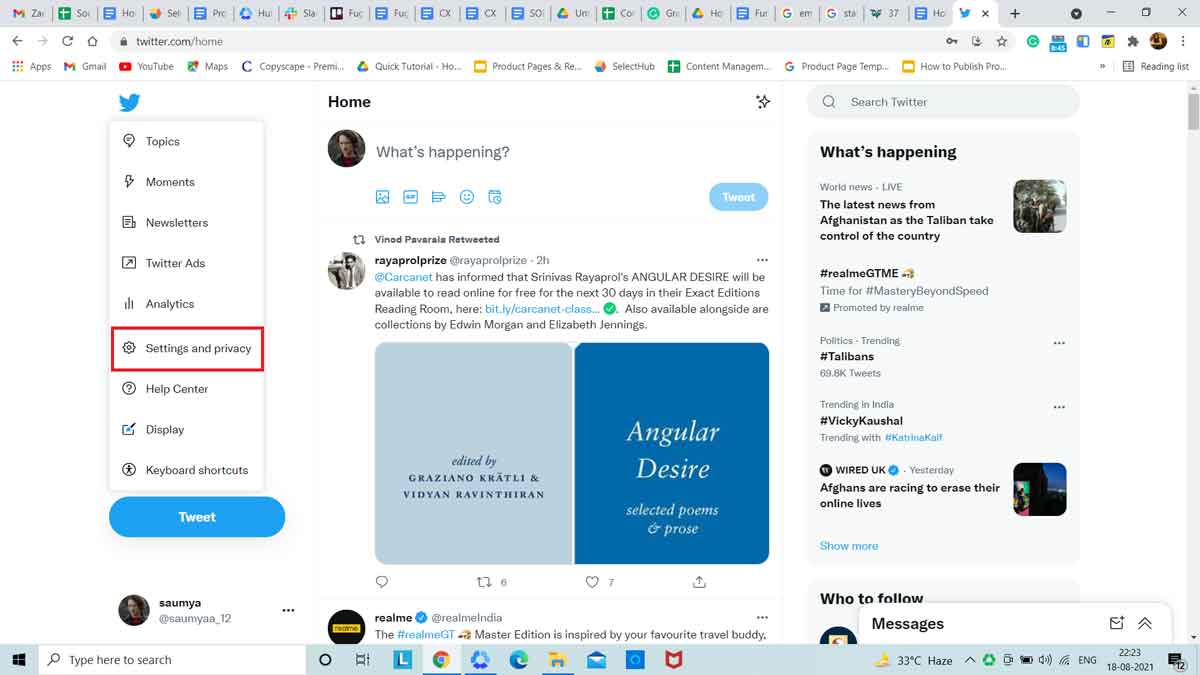Open account options next to saumya username
The width and height of the screenshot is (1200, 675).
(x=288, y=609)
